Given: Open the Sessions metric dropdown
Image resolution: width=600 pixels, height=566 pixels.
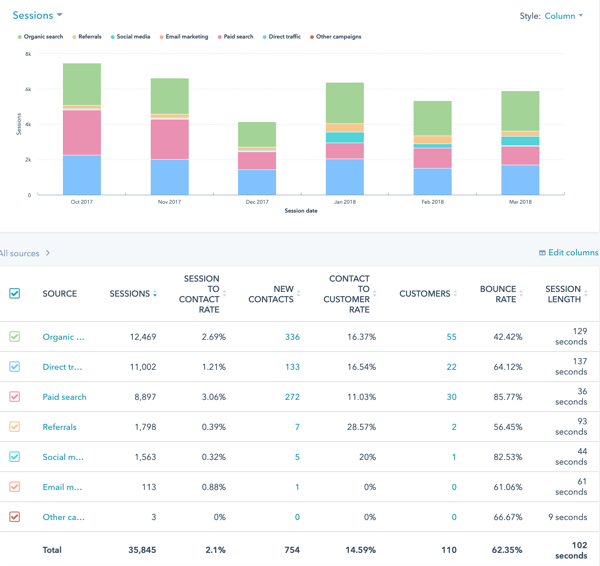Looking at the screenshot, I should (x=37, y=15).
